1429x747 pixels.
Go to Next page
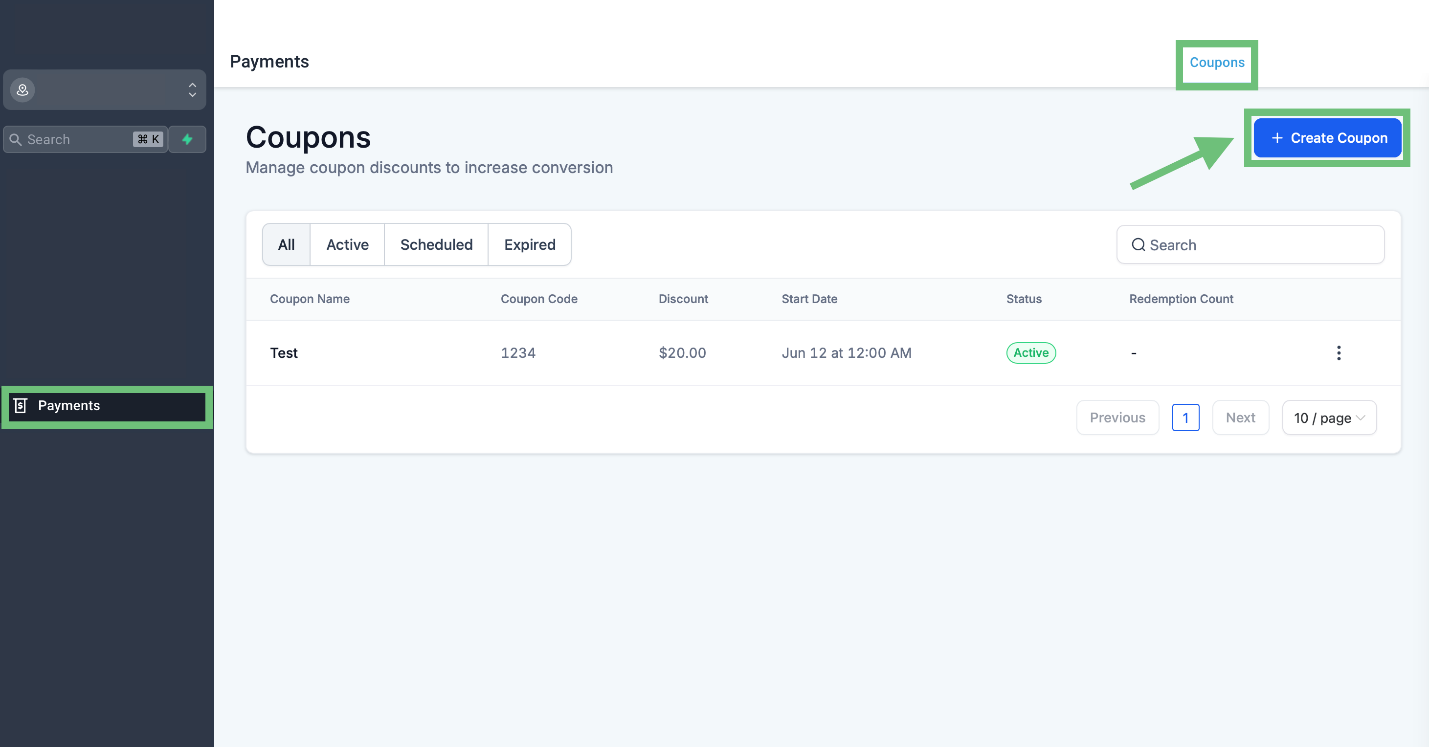click(x=1241, y=418)
